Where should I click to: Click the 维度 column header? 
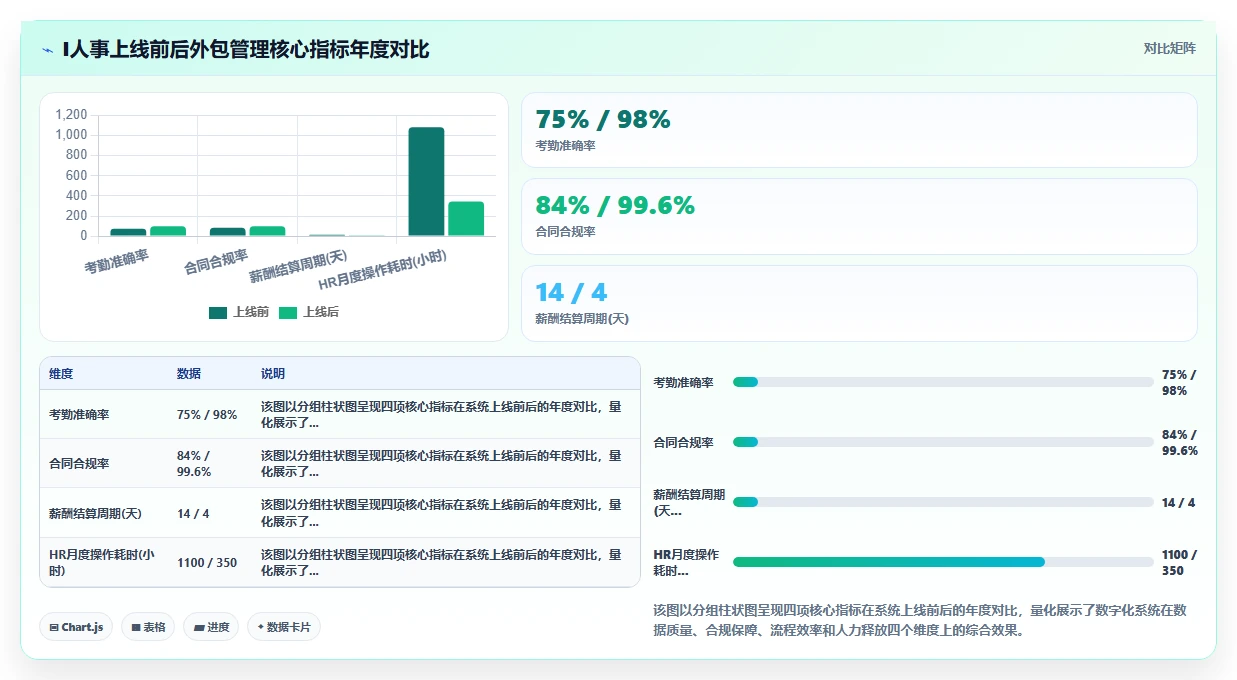(61, 373)
